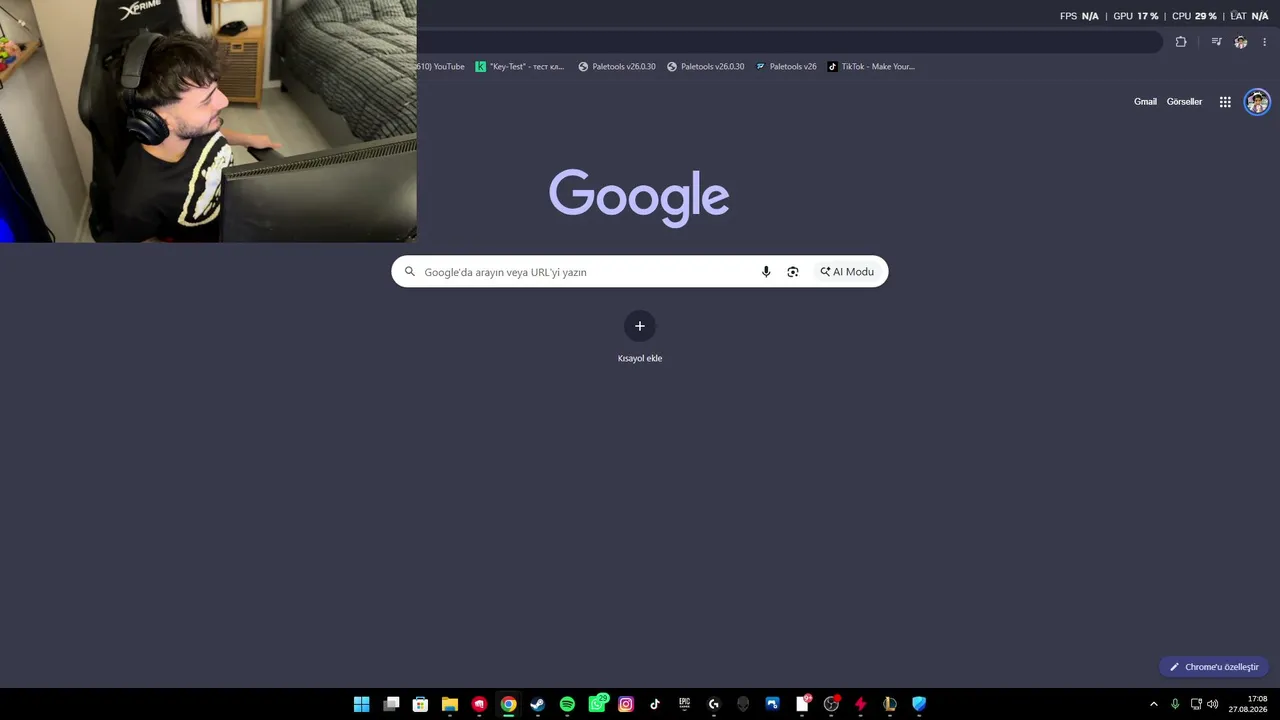Open League of Legends from the taskbar
The width and height of the screenshot is (1280, 720).
pos(890,704)
